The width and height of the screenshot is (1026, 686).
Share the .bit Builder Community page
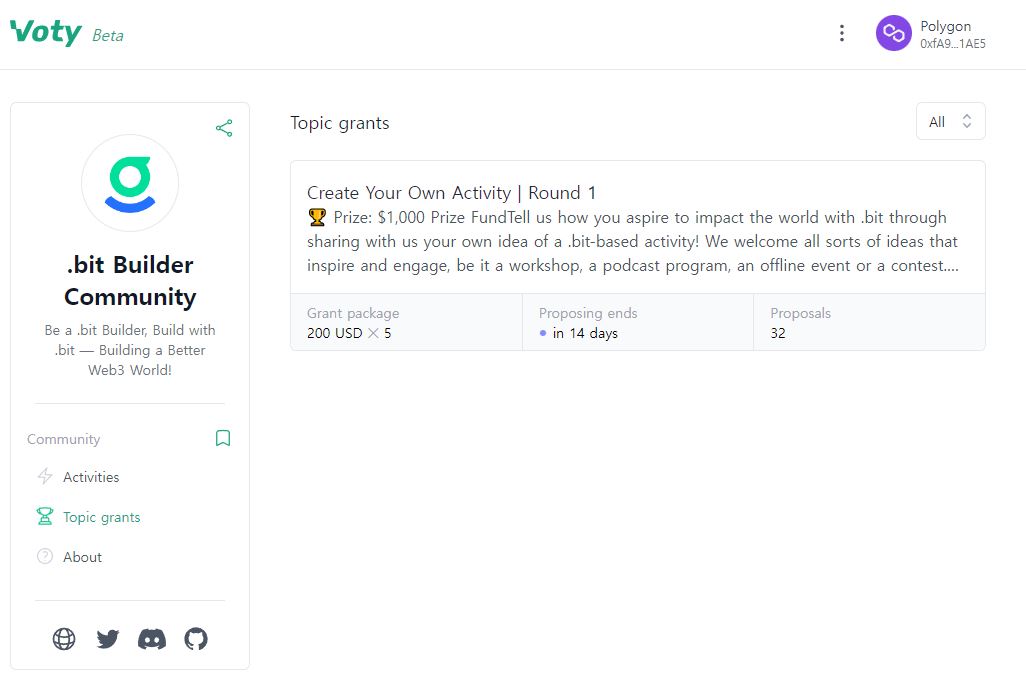(x=224, y=128)
